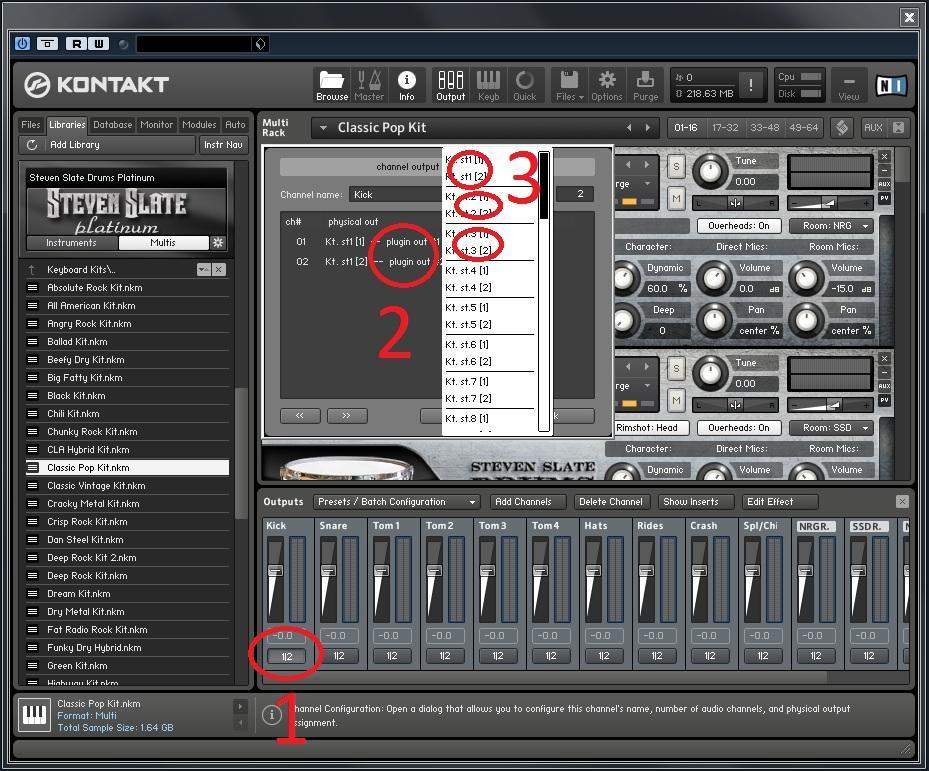Select Absolute Rock Kit.nkm multi
The height and width of the screenshot is (771, 929).
tap(127, 287)
